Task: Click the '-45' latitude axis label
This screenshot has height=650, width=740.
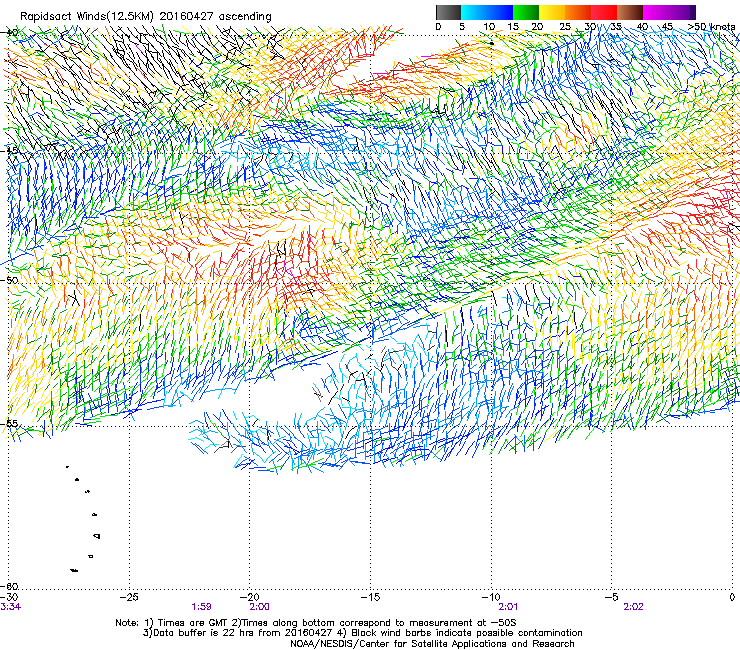Action: [x=10, y=151]
